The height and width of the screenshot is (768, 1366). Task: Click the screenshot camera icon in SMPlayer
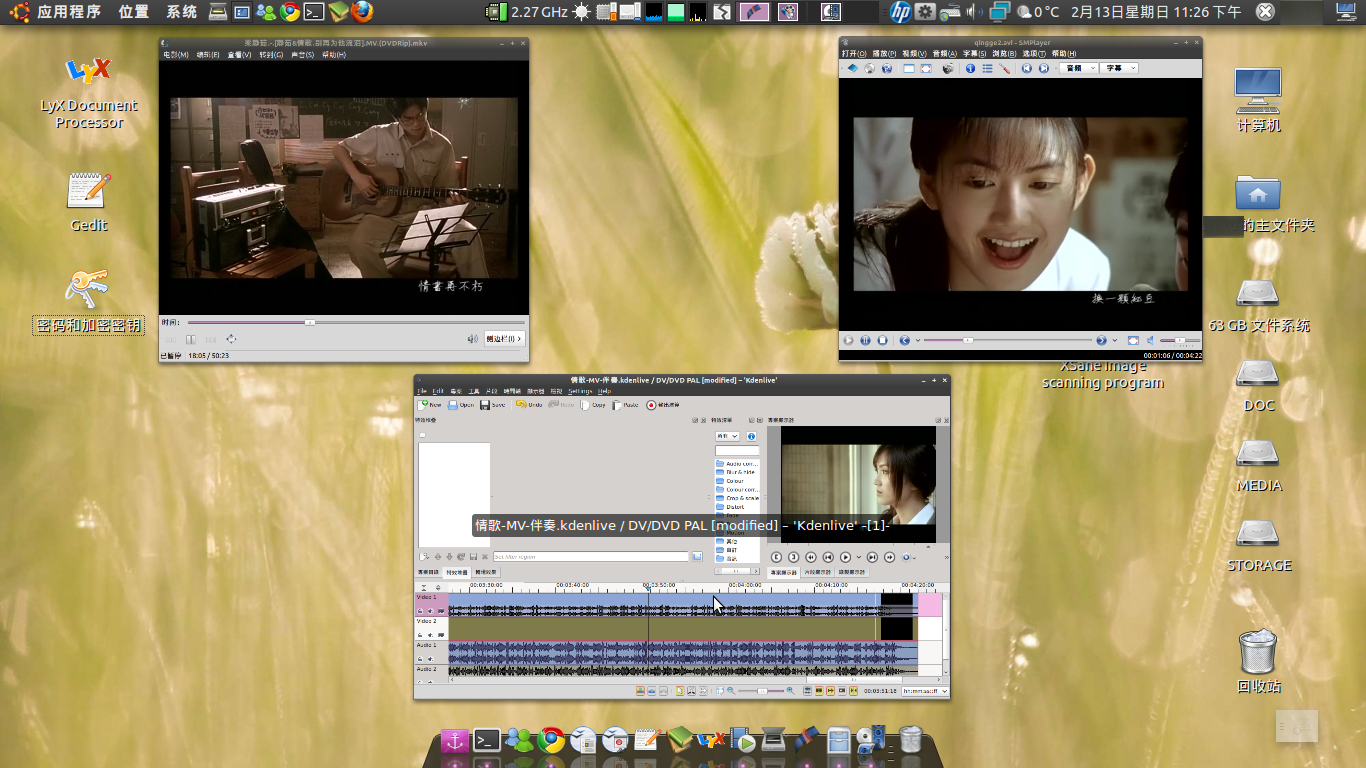[948, 68]
